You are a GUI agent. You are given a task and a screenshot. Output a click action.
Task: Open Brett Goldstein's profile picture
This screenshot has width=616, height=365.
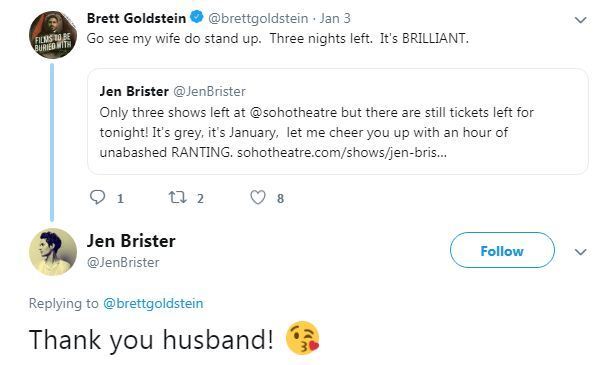(x=53, y=35)
